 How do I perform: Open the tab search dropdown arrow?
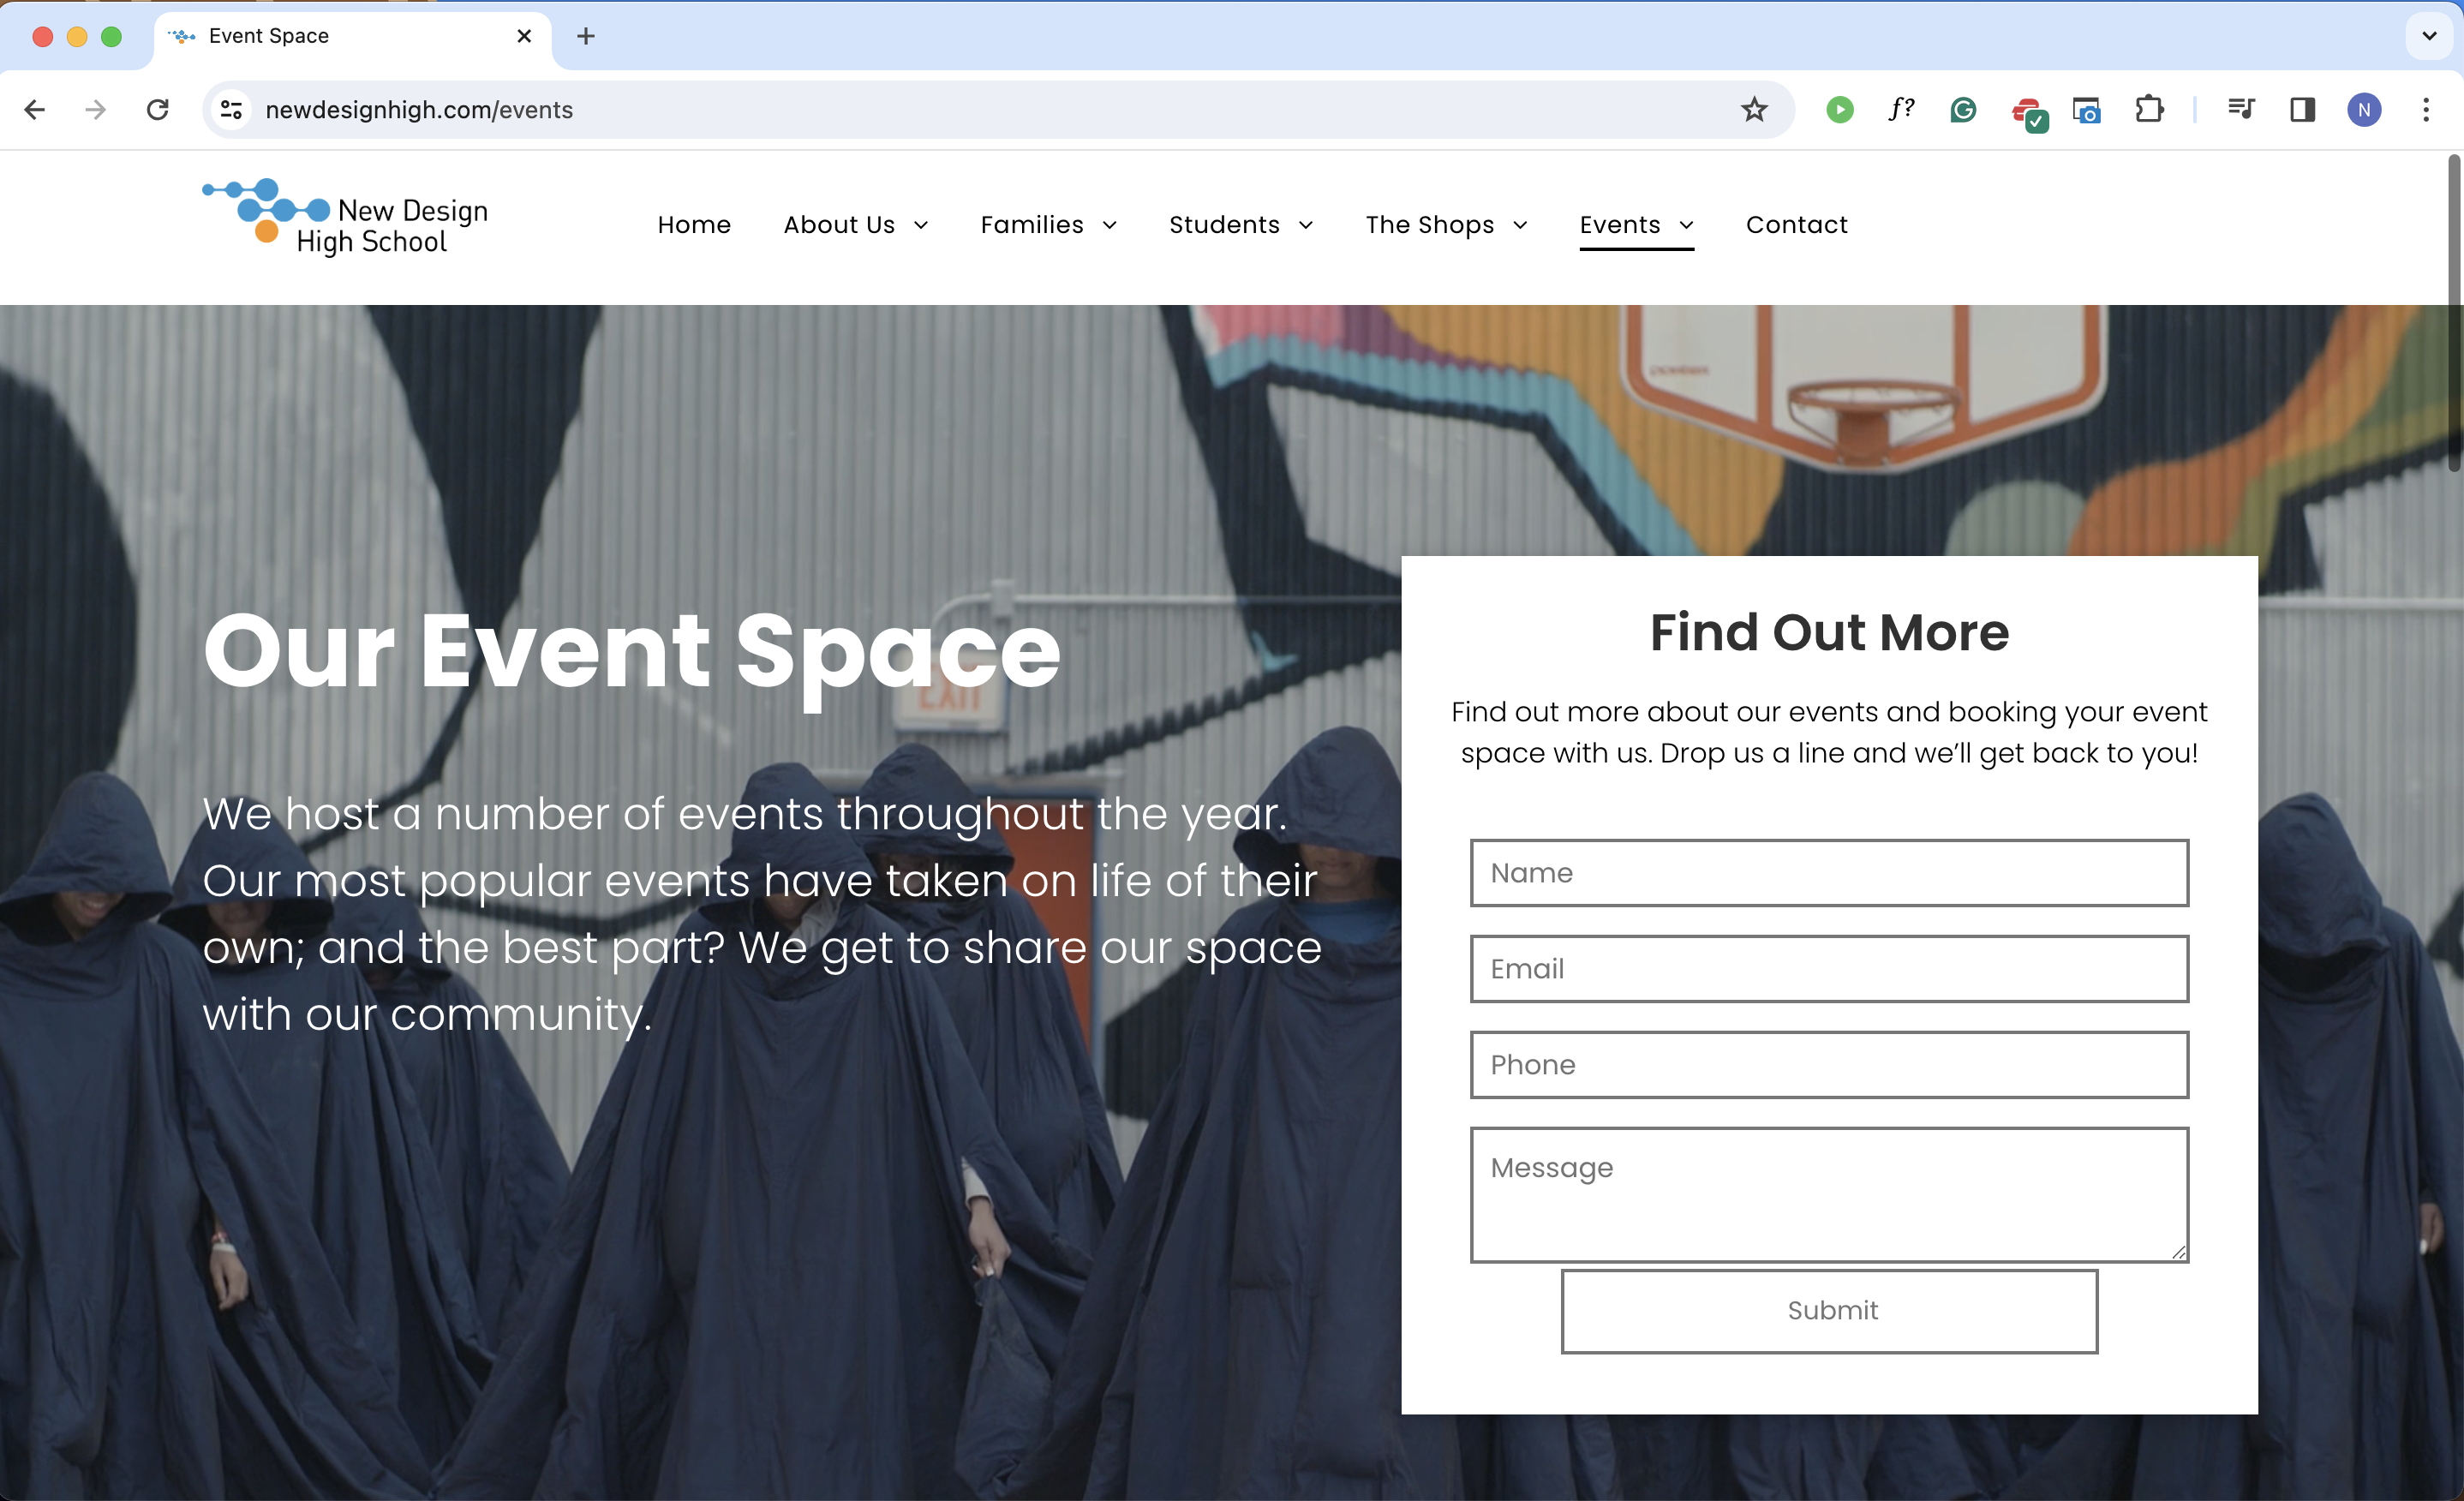[x=2429, y=36]
